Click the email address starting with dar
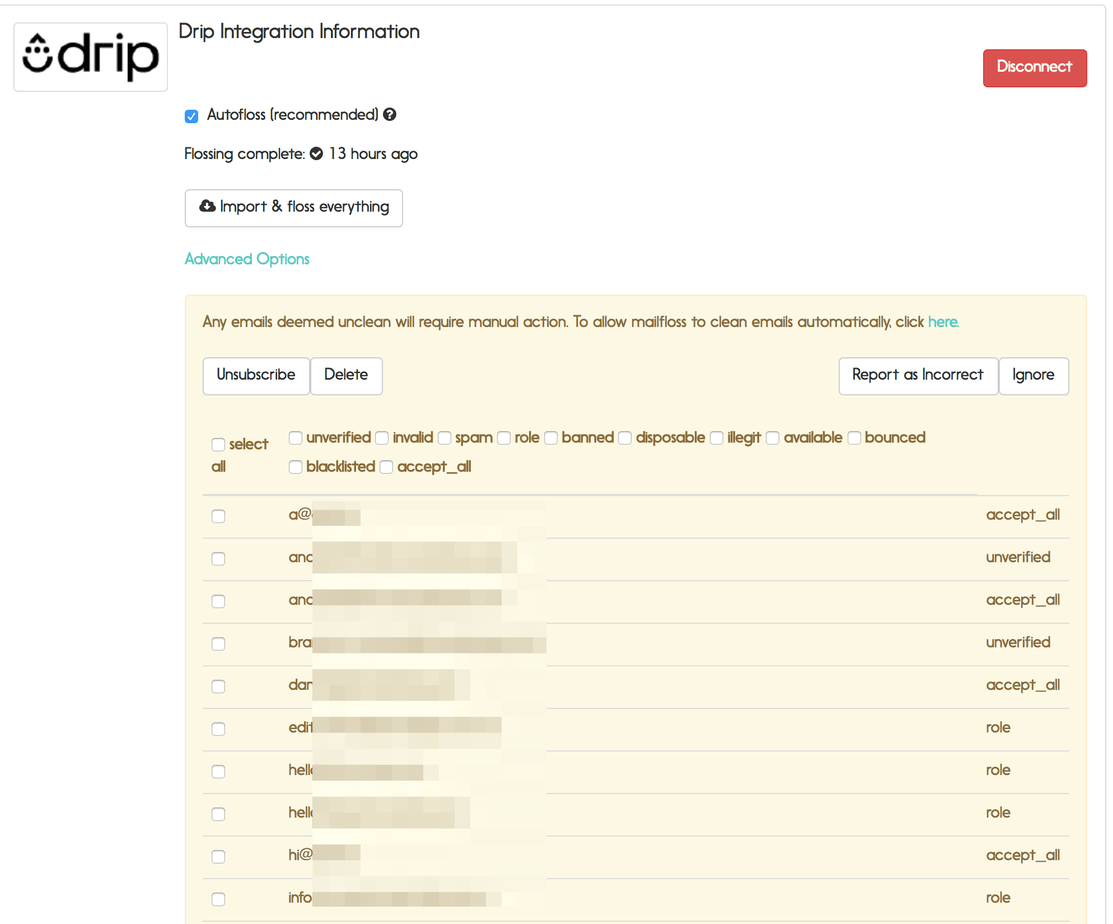This screenshot has height=924, width=1113. click(379, 685)
